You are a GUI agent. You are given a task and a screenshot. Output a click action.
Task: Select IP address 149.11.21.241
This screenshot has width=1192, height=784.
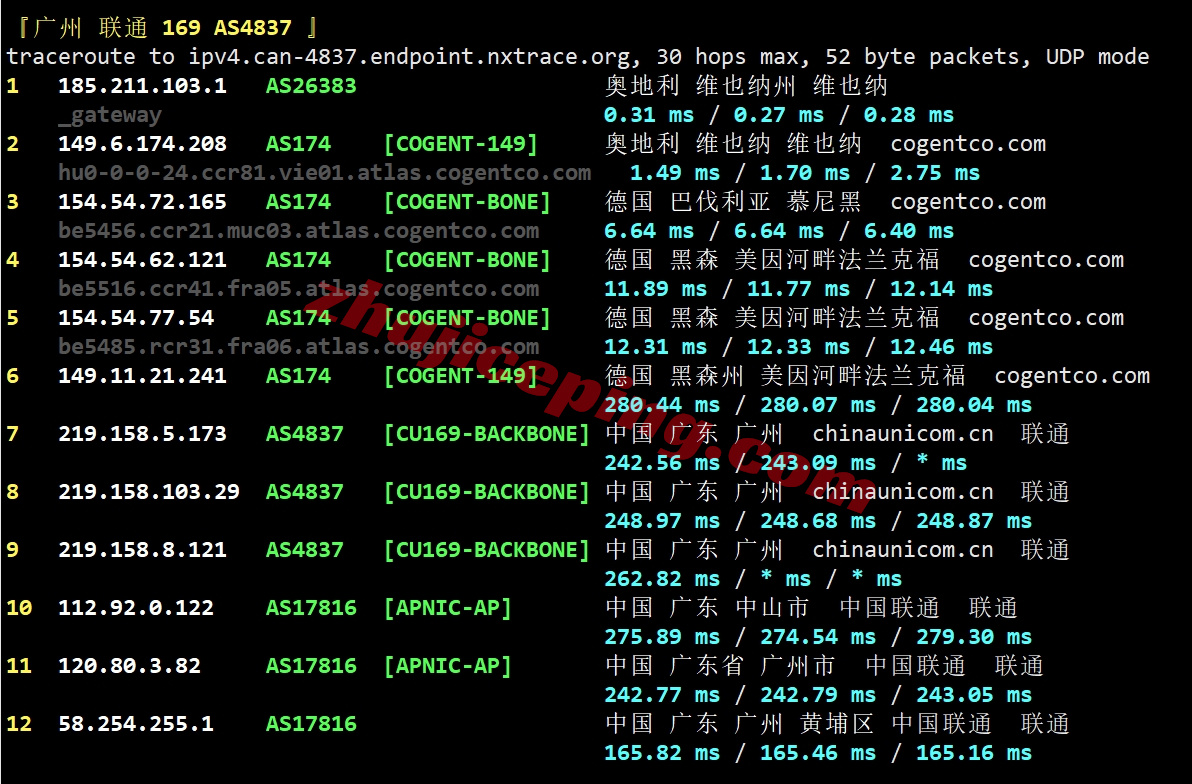[x=142, y=376]
